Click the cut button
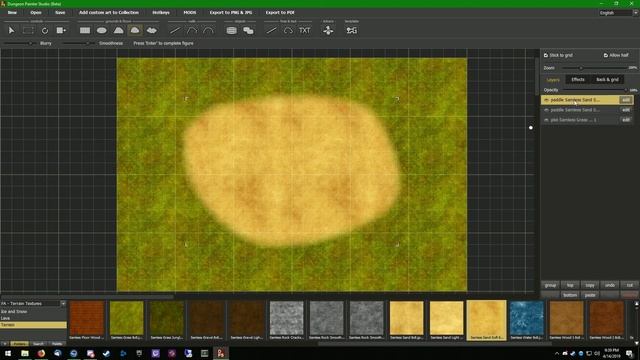640x360 pixels. (x=629, y=285)
